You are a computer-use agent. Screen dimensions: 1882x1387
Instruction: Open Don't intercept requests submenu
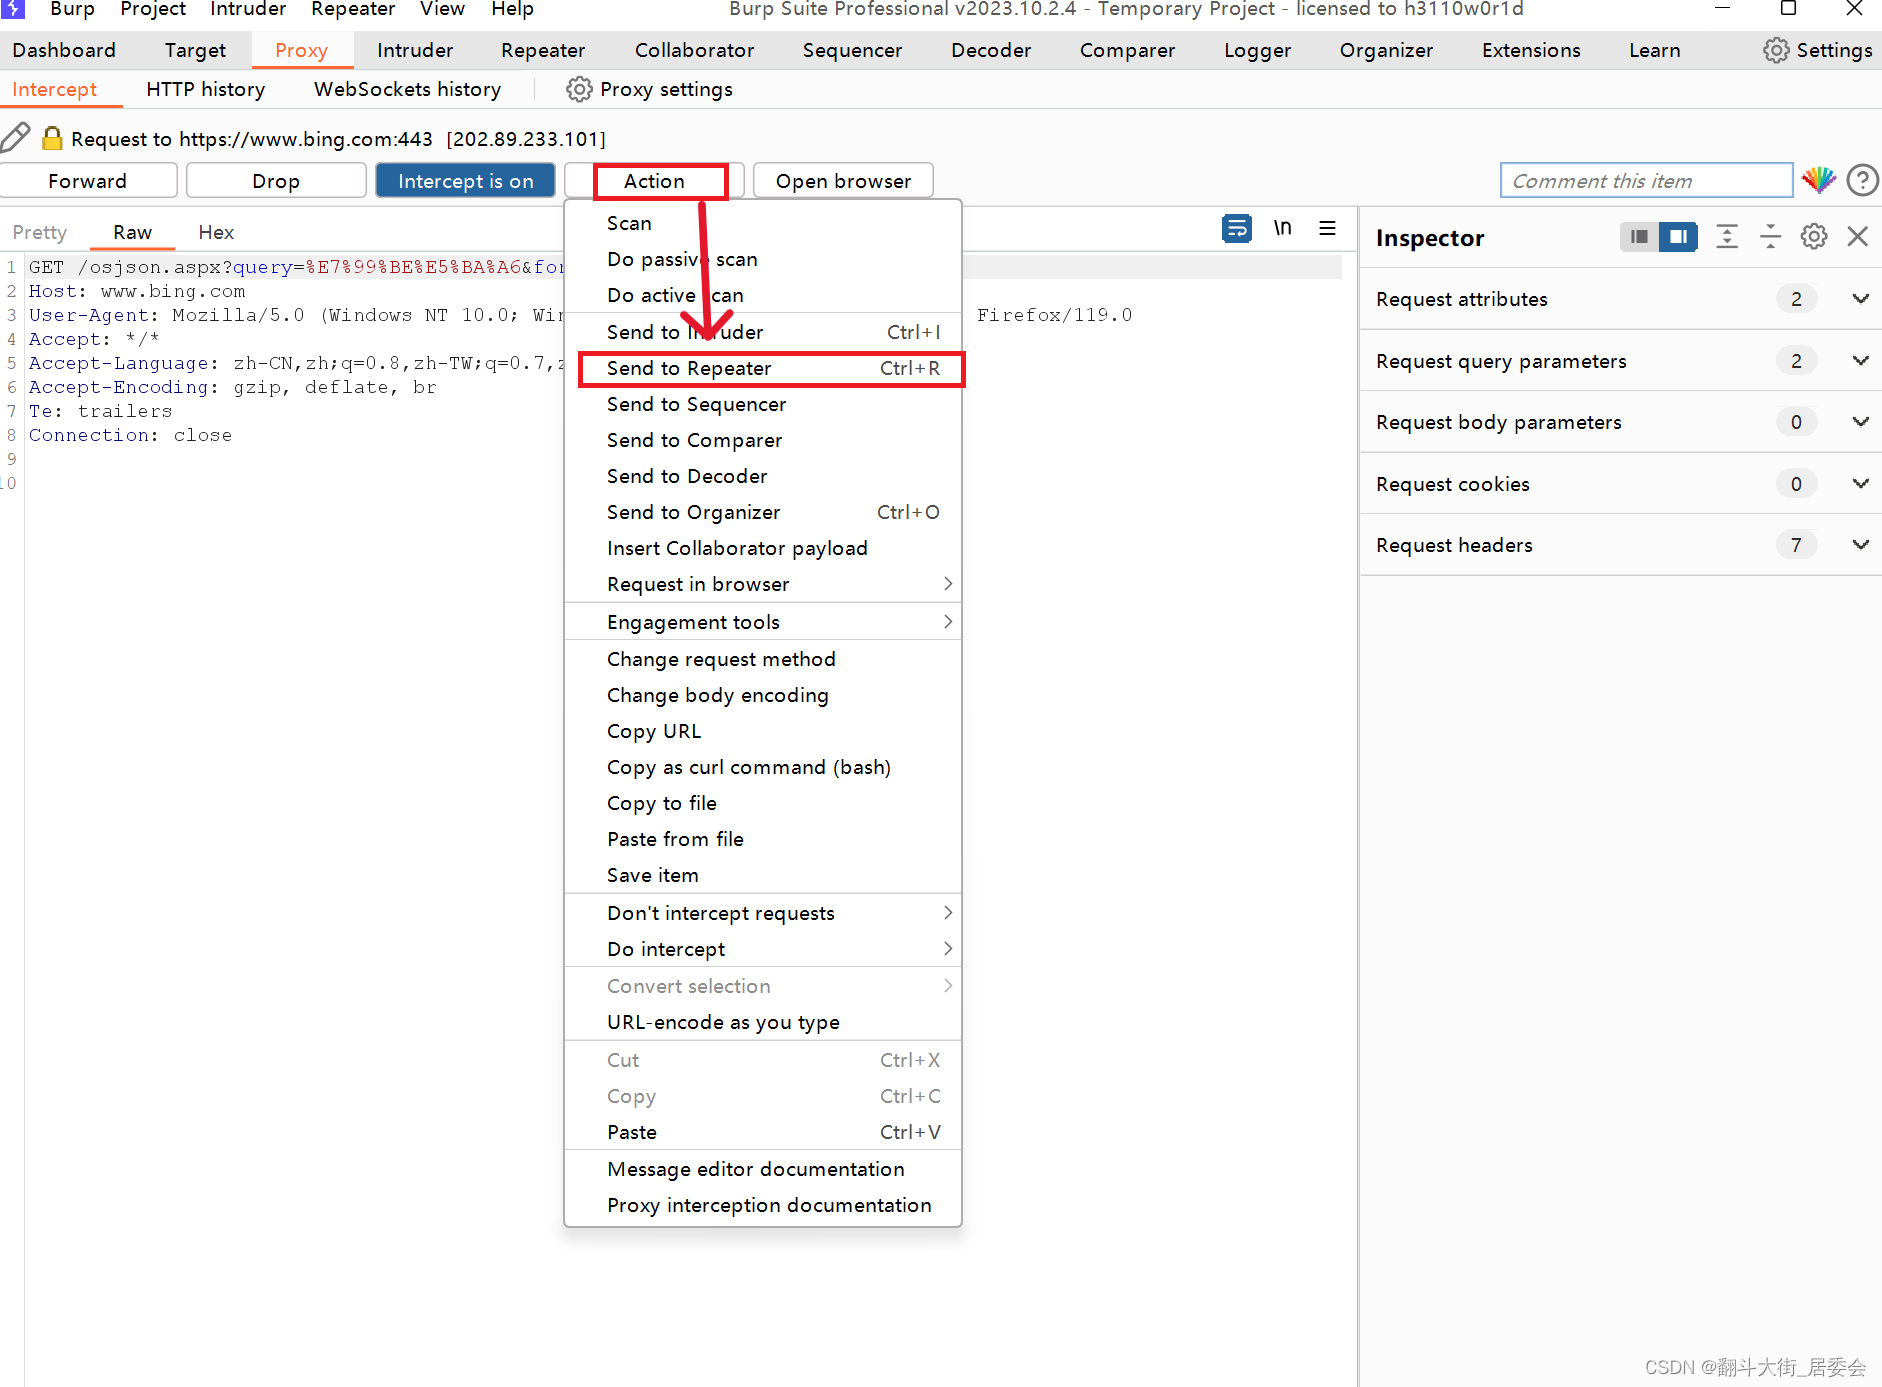pyautogui.click(x=763, y=913)
